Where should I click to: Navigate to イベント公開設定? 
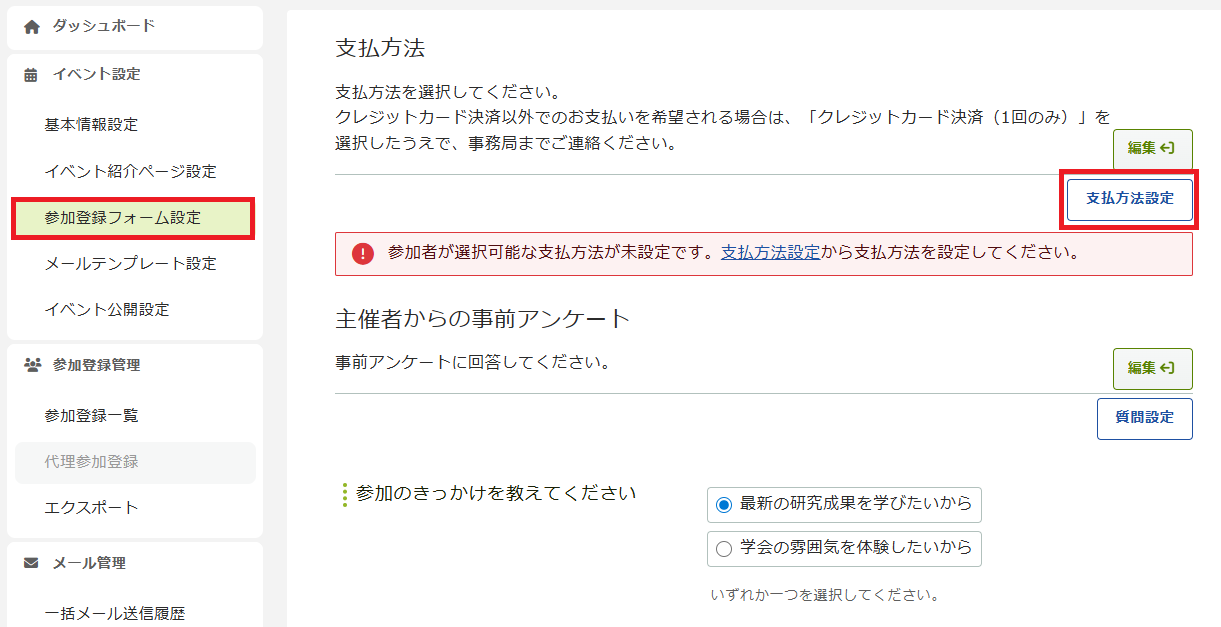107,309
